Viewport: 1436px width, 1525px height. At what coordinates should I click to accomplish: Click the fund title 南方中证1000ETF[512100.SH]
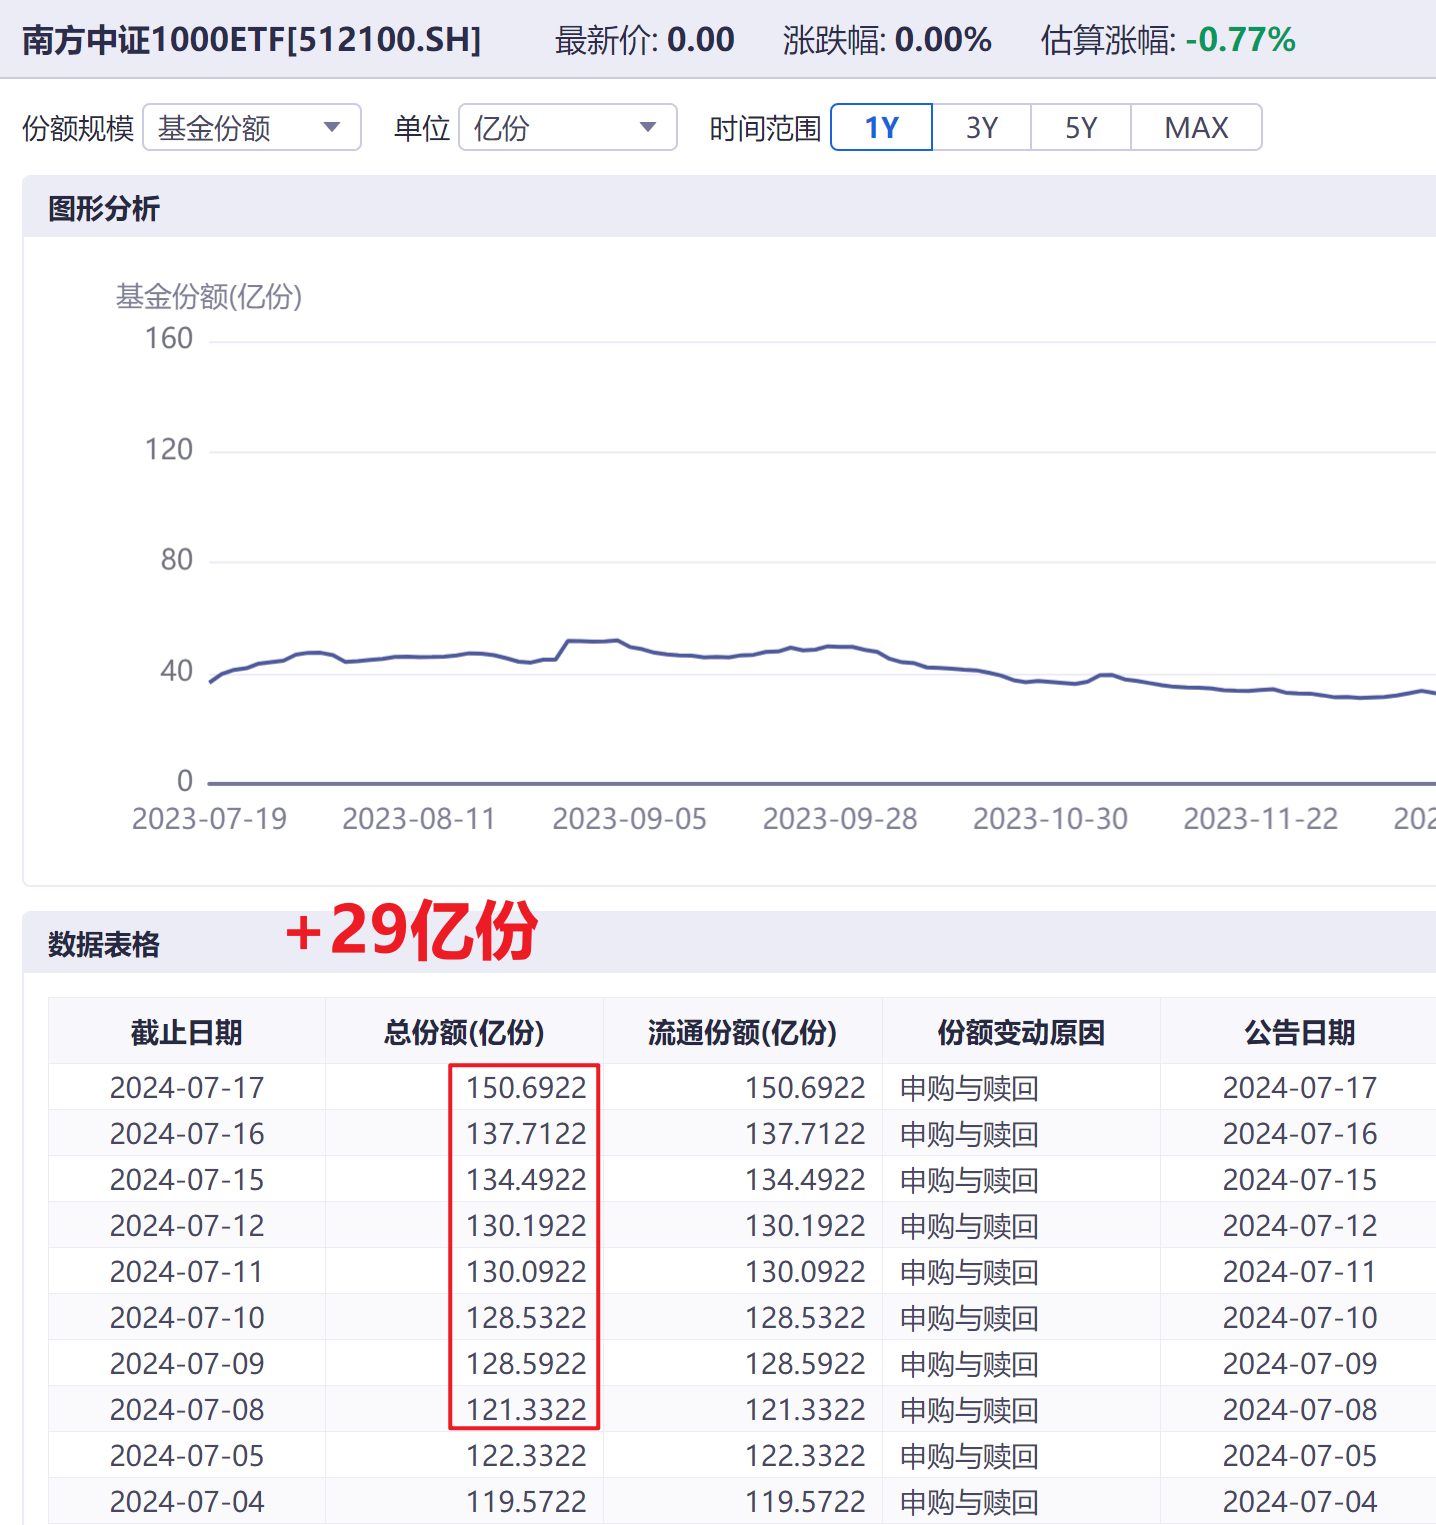(x=252, y=40)
